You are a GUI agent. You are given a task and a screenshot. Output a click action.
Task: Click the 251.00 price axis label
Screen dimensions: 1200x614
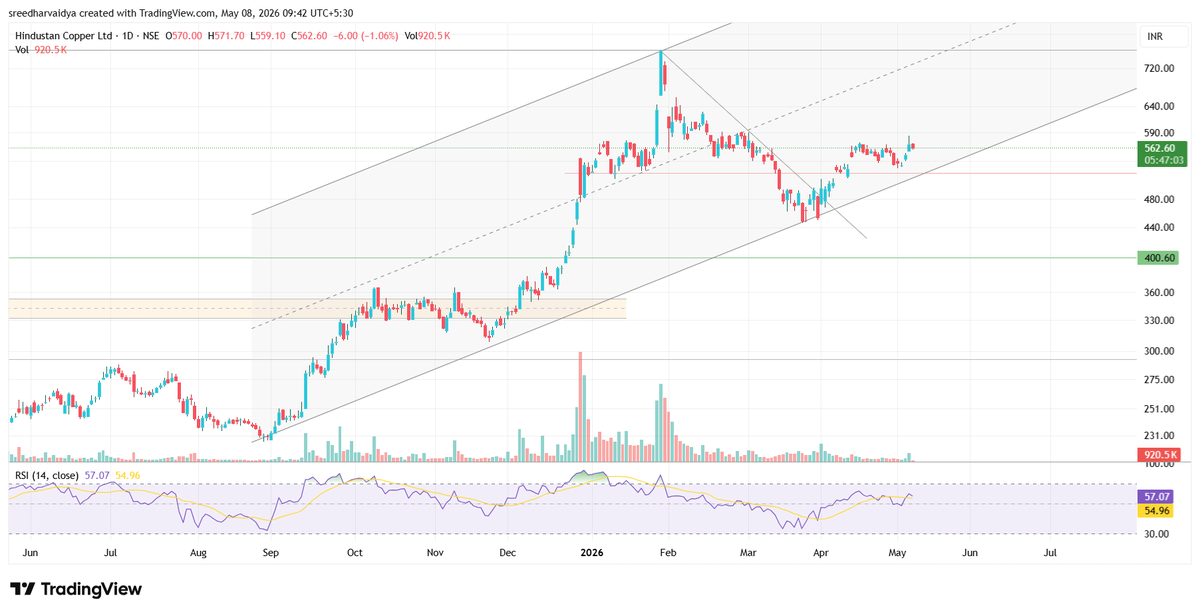tap(1159, 409)
